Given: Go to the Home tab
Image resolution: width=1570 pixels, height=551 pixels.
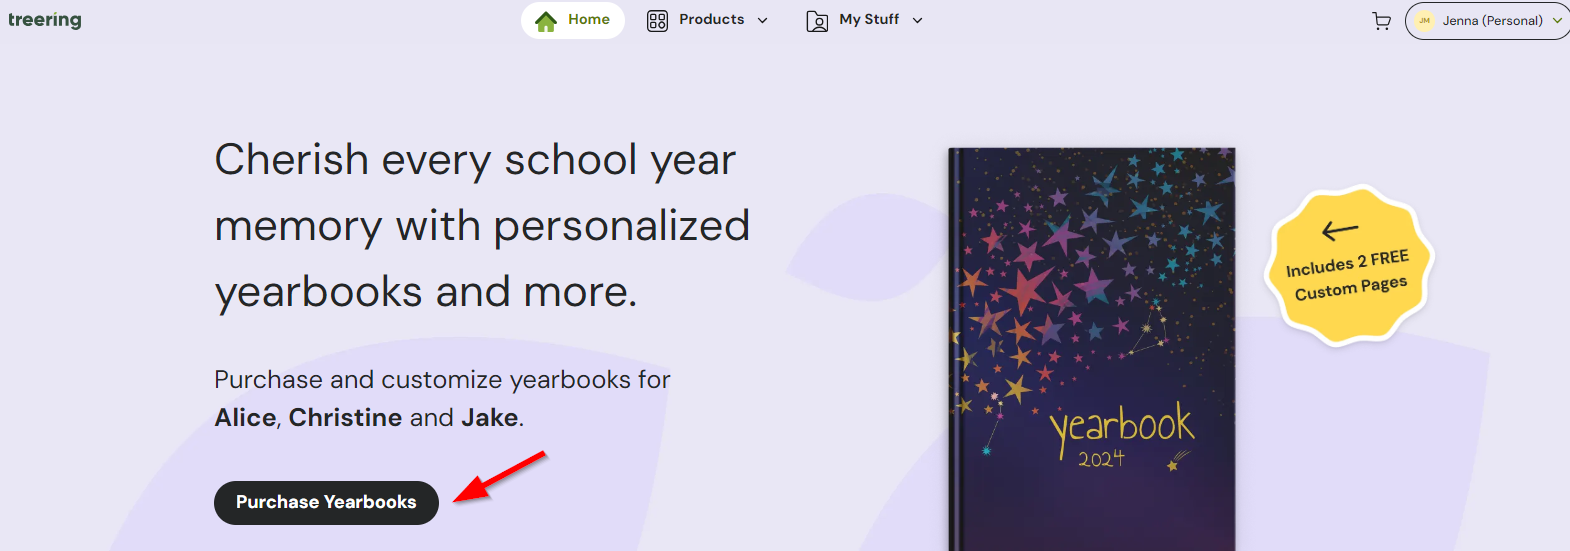Looking at the screenshot, I should pyautogui.click(x=588, y=20).
